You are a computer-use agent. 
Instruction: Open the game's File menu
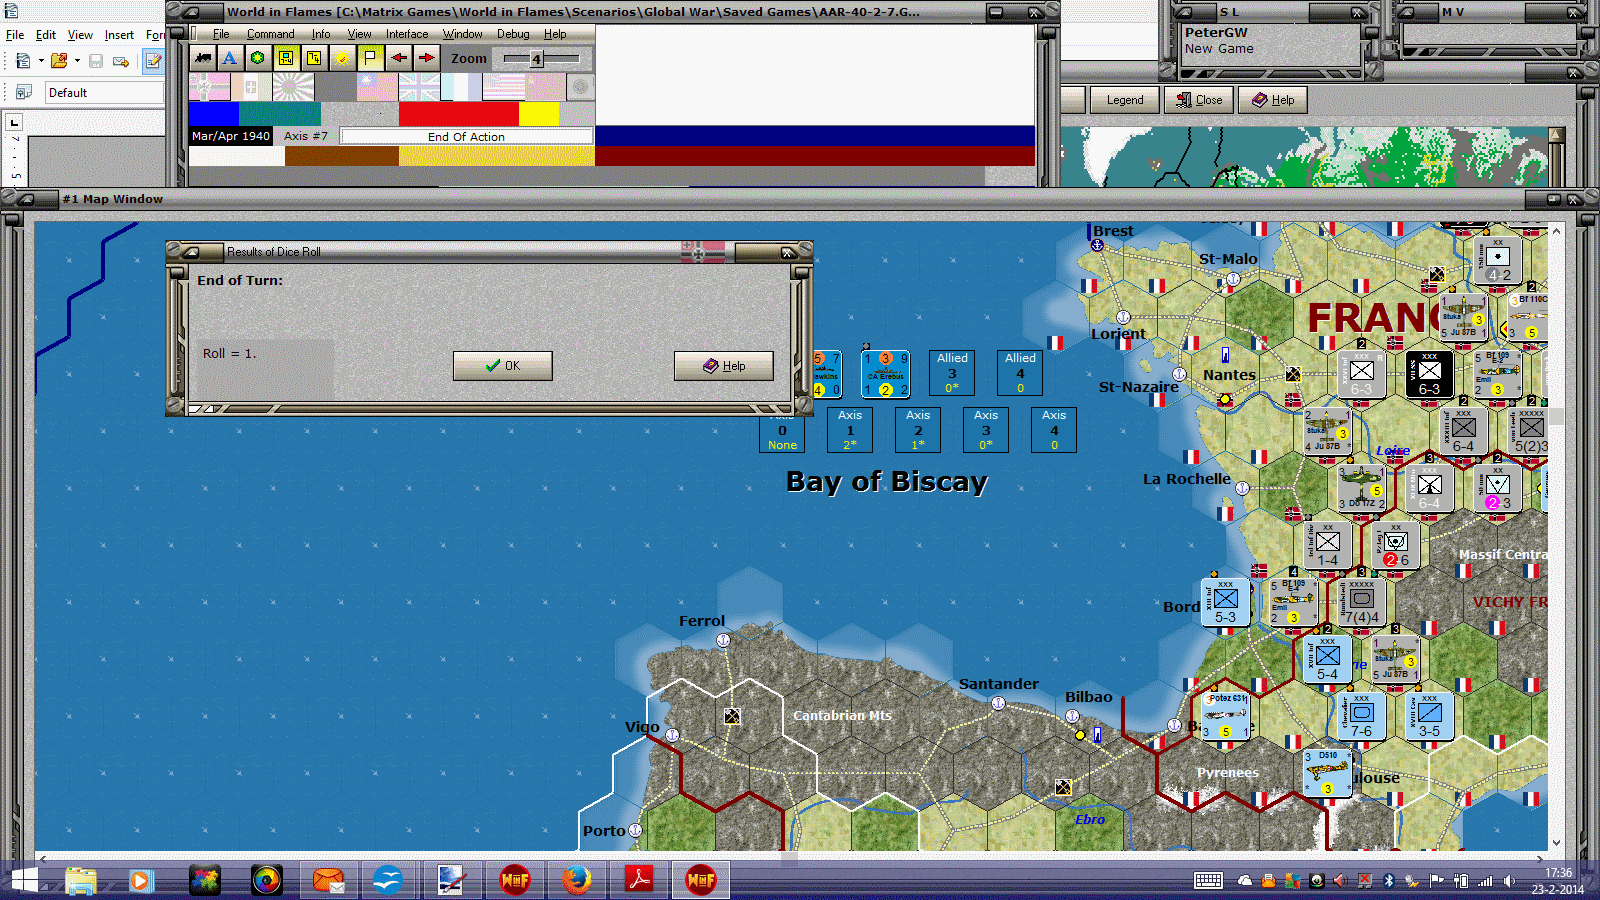pyautogui.click(x=221, y=34)
